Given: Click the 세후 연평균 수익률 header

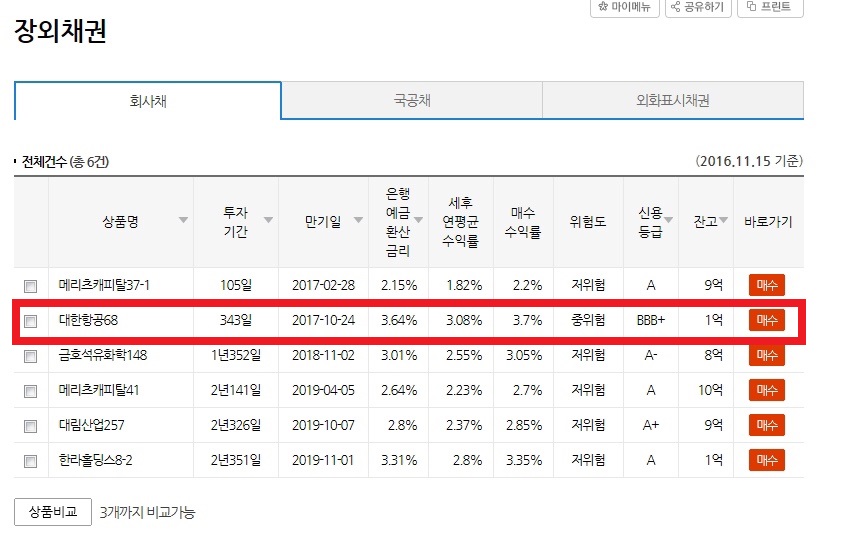Looking at the screenshot, I should [461, 222].
